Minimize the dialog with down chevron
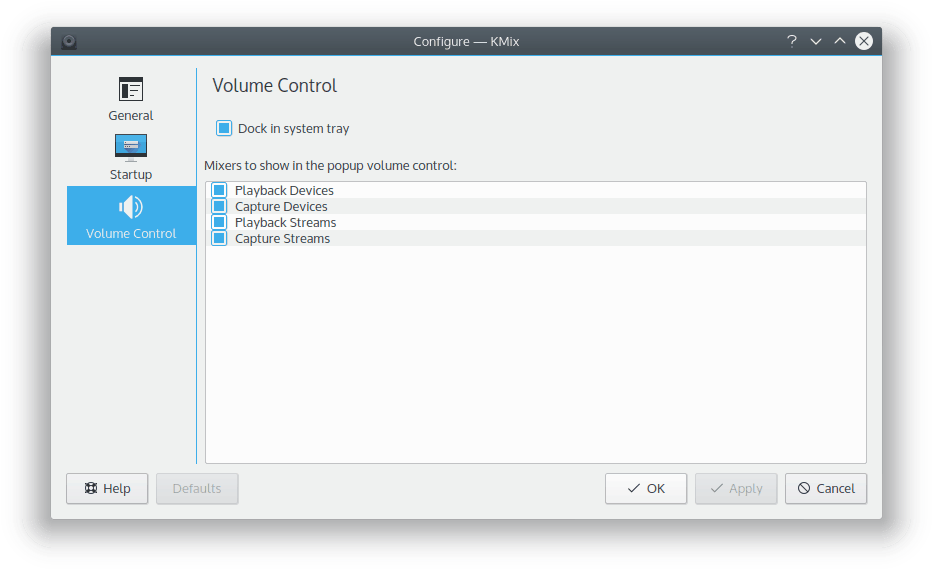The height and width of the screenshot is (569, 932). tap(816, 41)
